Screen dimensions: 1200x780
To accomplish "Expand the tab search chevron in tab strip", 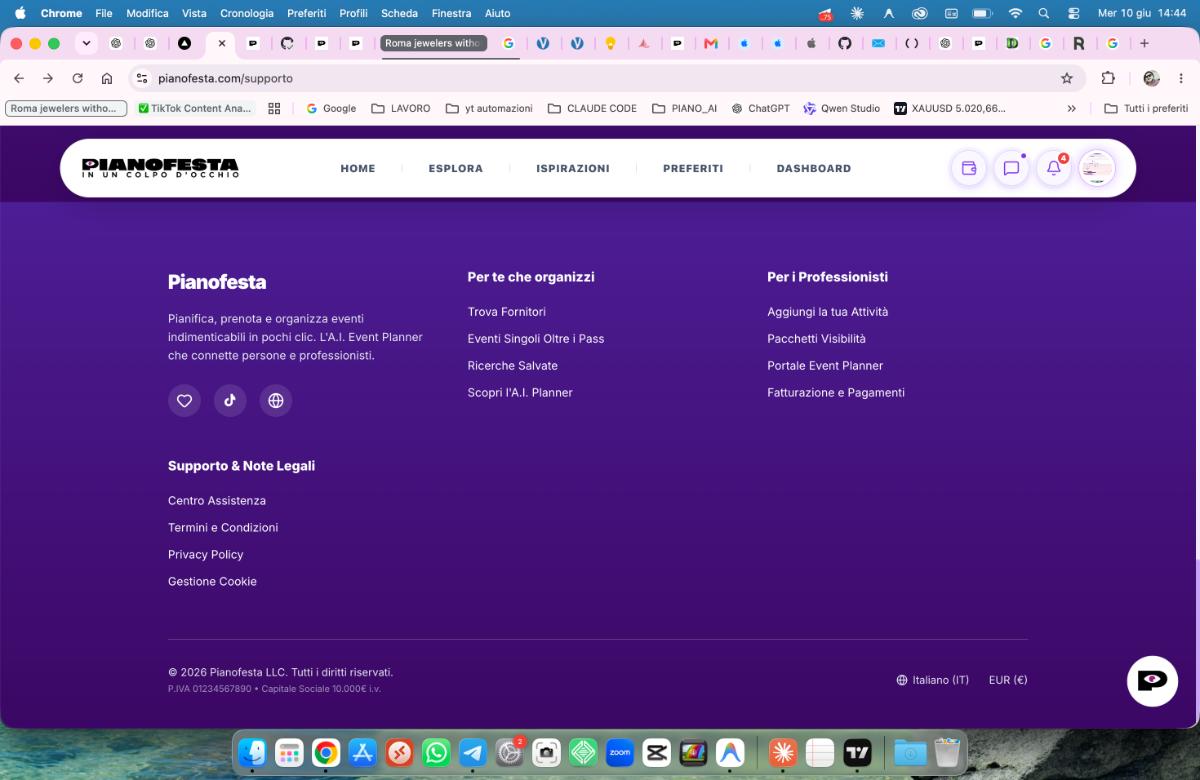I will pos(86,43).
